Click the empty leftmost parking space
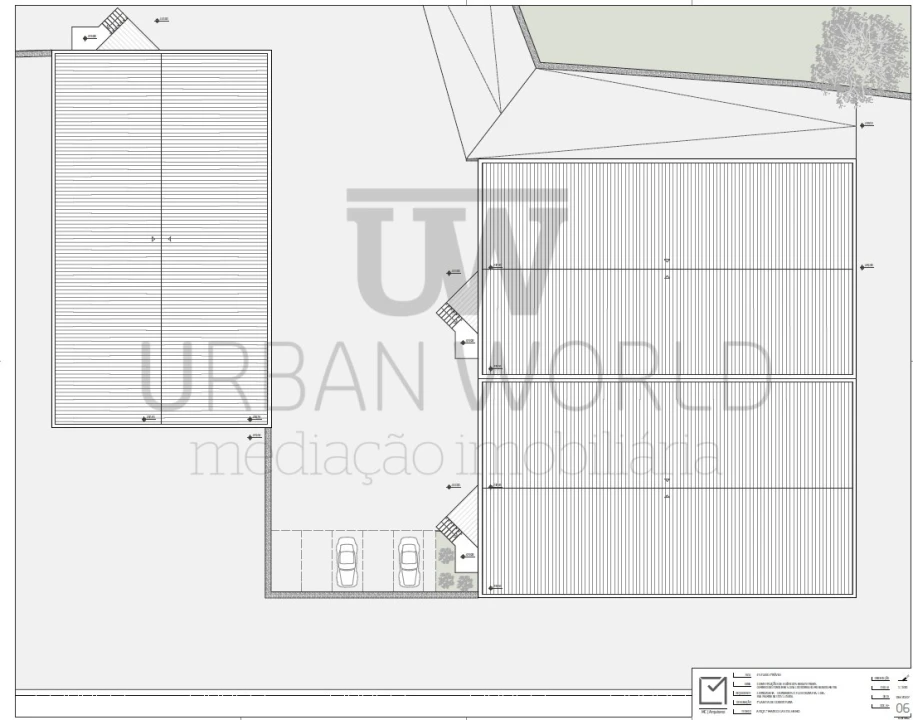The height and width of the screenshot is (720, 913). pos(285,560)
